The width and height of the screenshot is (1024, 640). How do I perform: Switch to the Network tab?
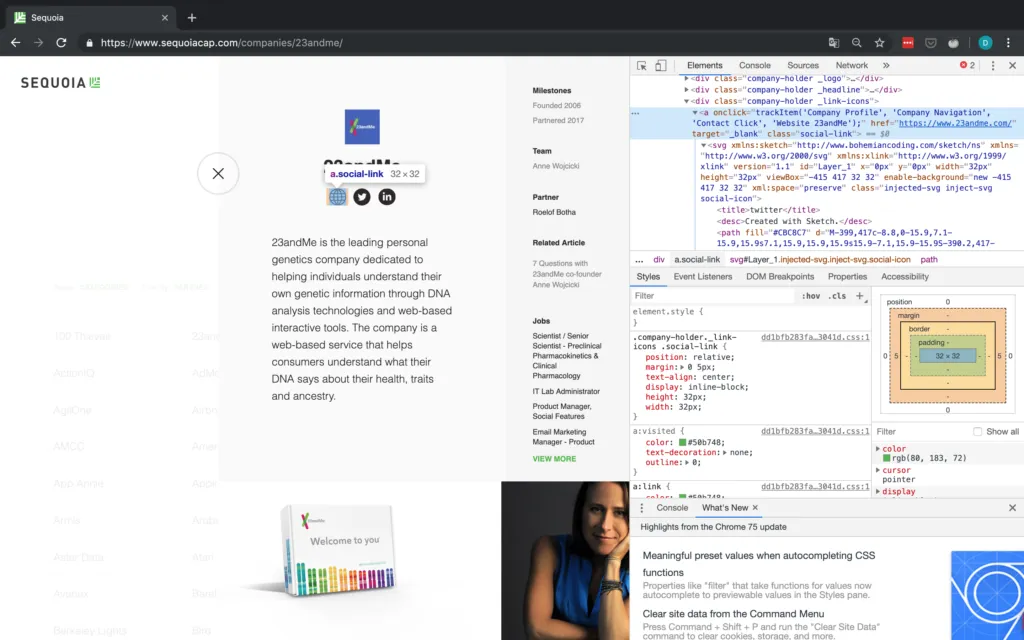pyautogui.click(x=852, y=65)
